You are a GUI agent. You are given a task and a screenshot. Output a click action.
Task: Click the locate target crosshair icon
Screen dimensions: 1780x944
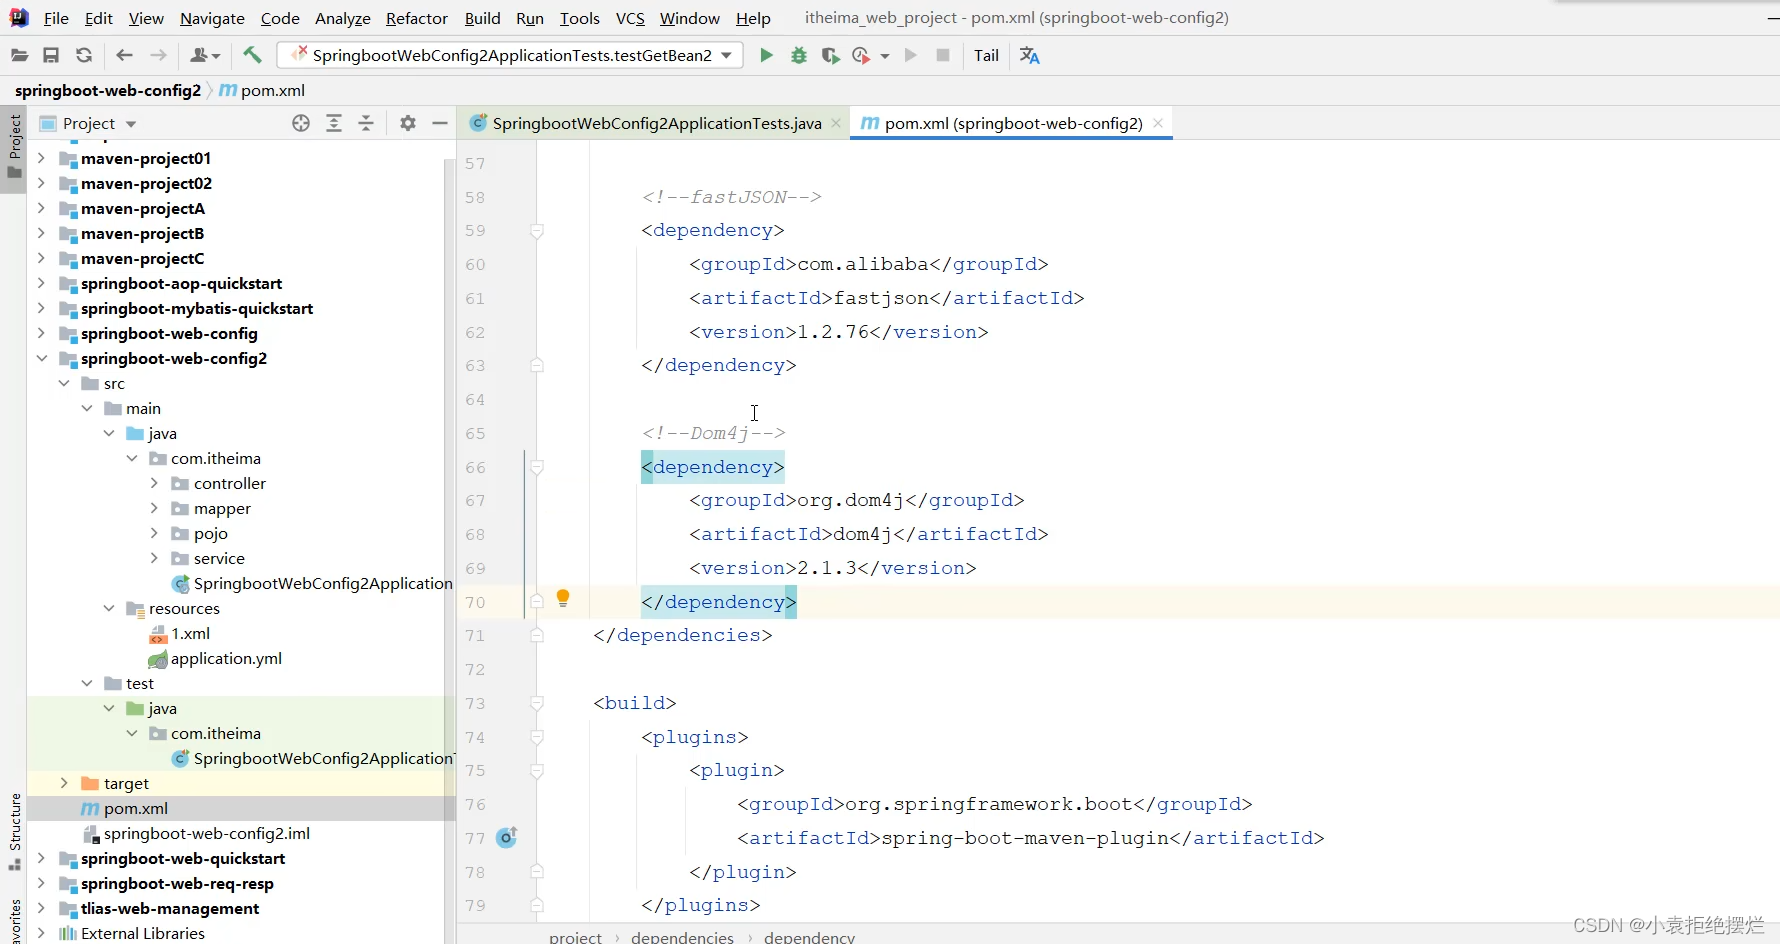point(301,123)
